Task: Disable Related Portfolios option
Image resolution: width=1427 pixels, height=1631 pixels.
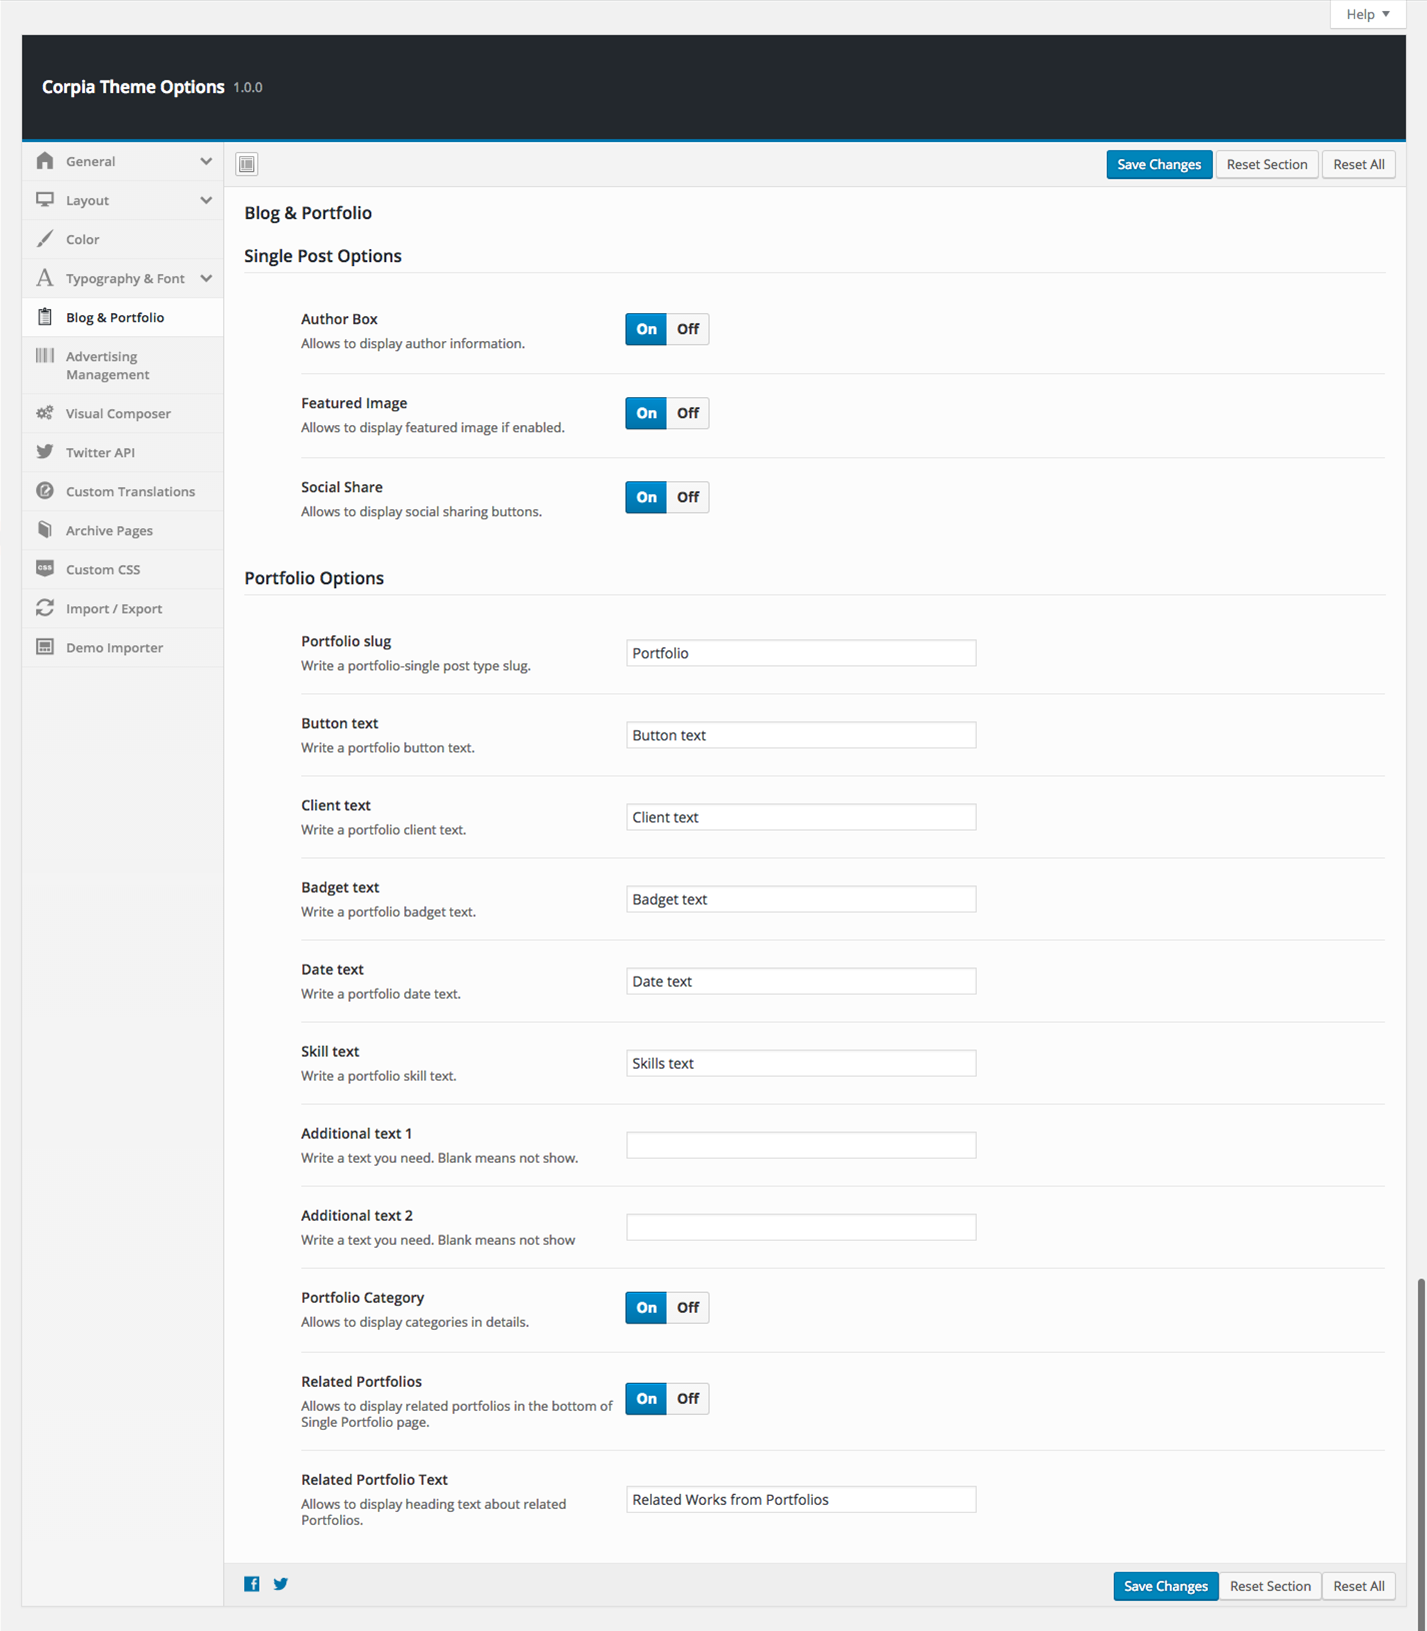Action: pyautogui.click(x=688, y=1399)
